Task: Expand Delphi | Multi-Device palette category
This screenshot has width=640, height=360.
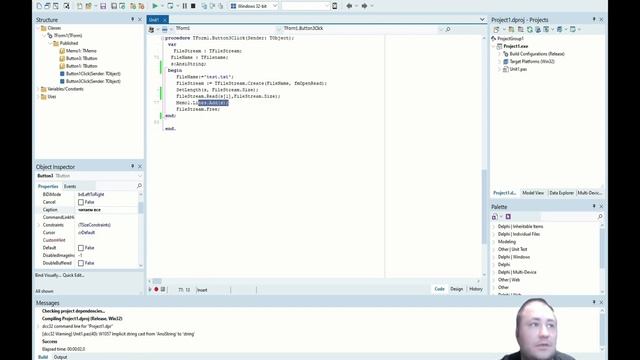Action: point(494,272)
